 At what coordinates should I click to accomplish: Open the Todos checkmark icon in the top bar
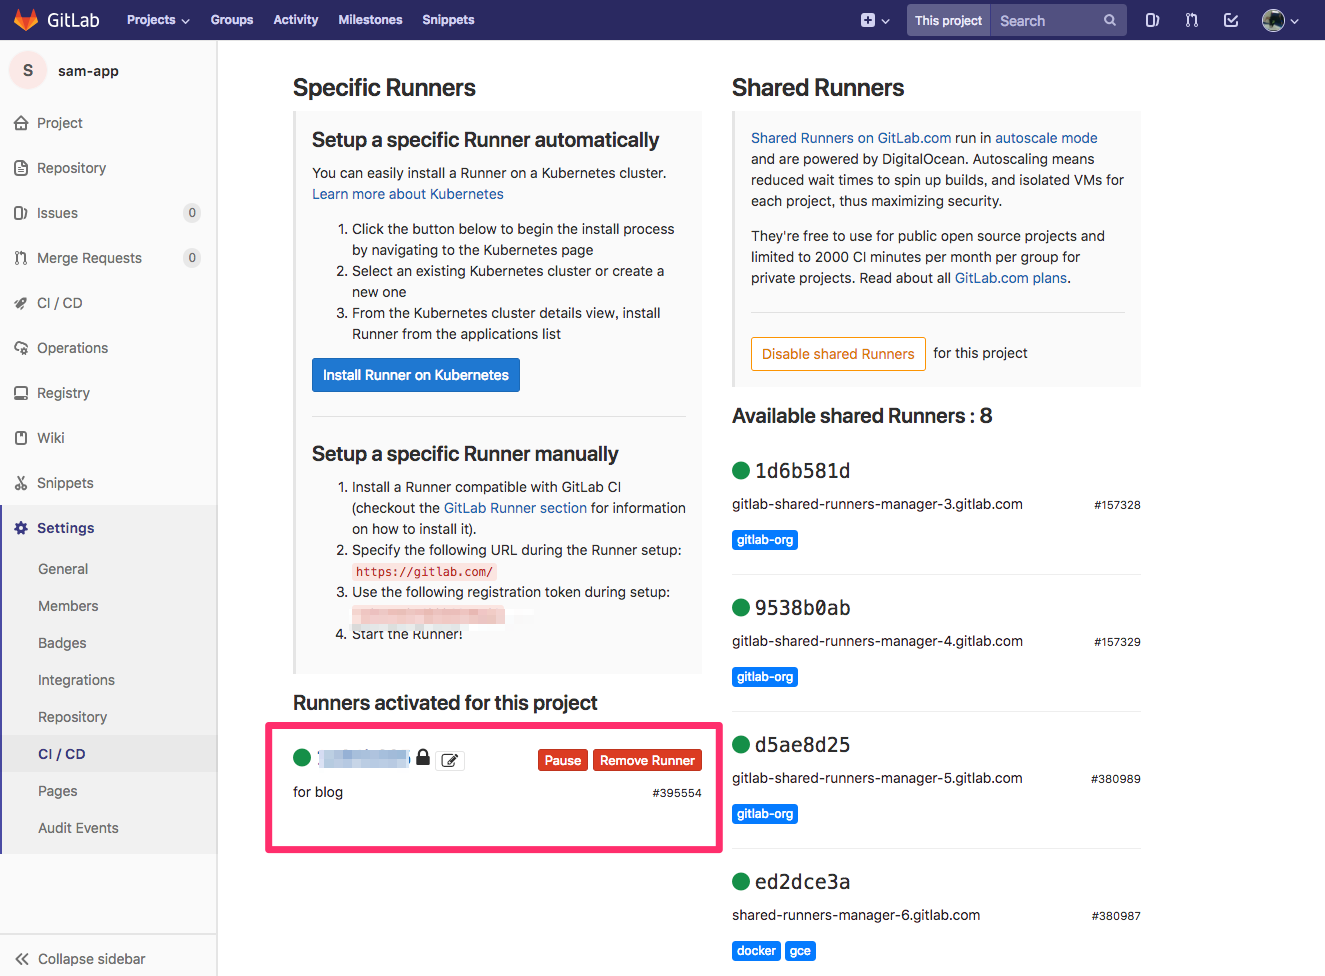click(x=1231, y=19)
